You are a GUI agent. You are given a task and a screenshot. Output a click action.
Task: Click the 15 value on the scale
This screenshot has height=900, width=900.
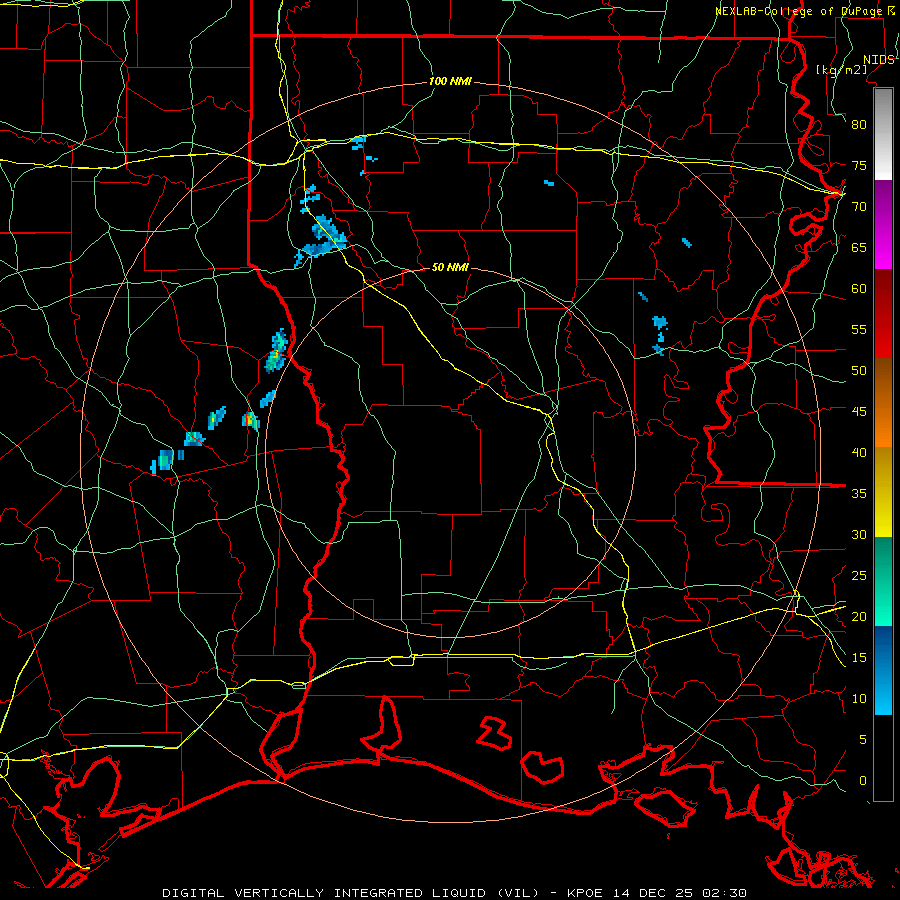[859, 658]
